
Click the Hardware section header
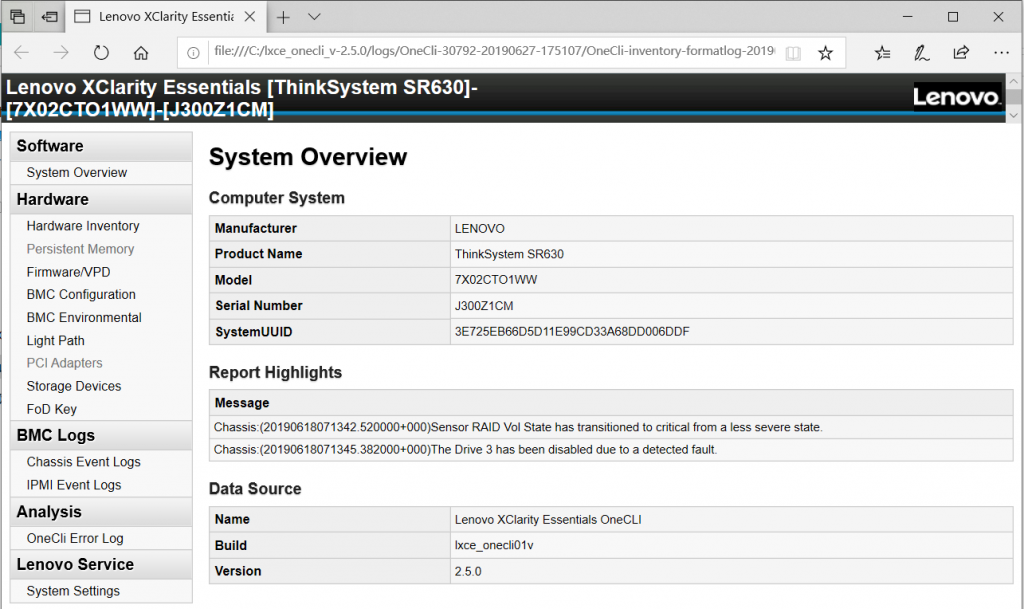pyautogui.click(x=101, y=199)
